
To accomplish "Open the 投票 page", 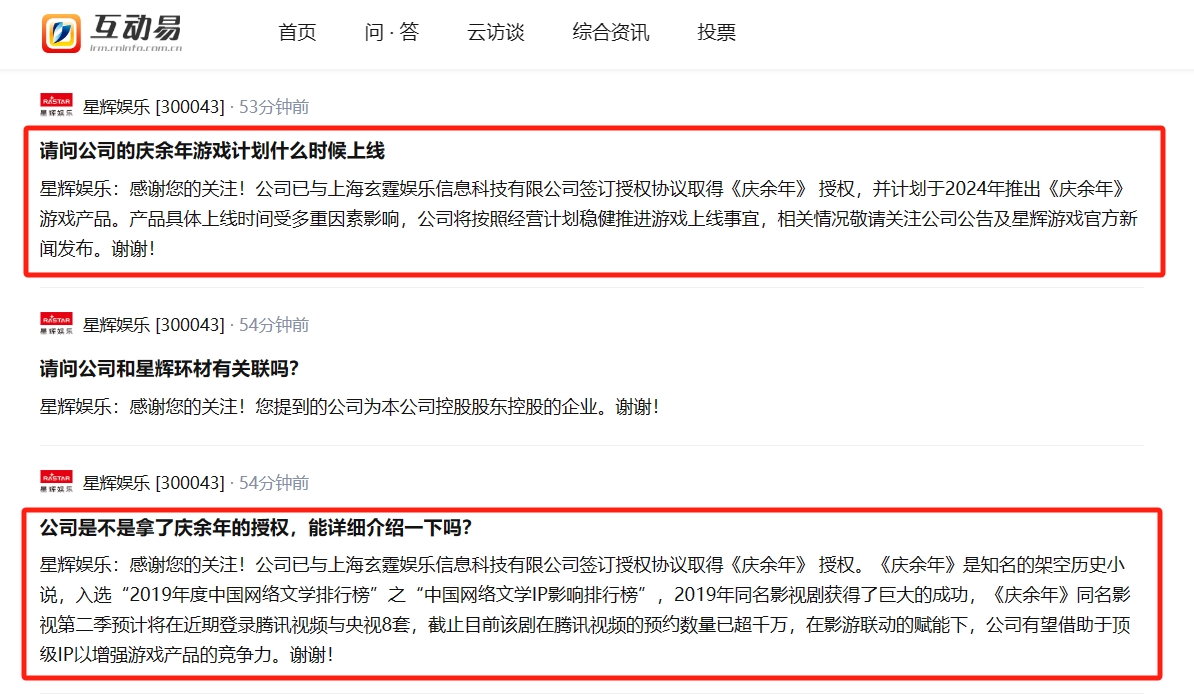I will pyautogui.click(x=717, y=32).
